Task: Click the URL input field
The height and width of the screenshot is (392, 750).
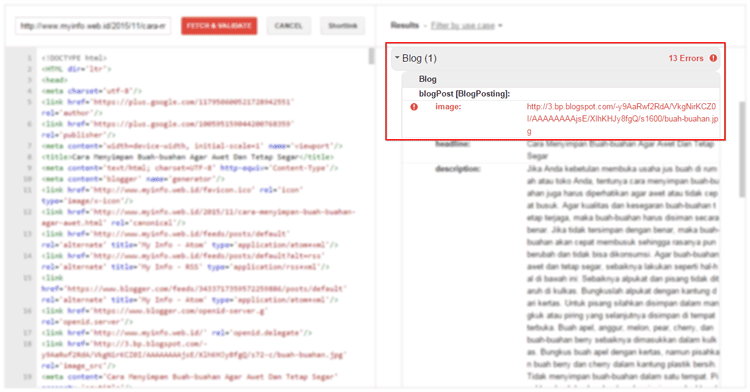Action: pyautogui.click(x=93, y=26)
